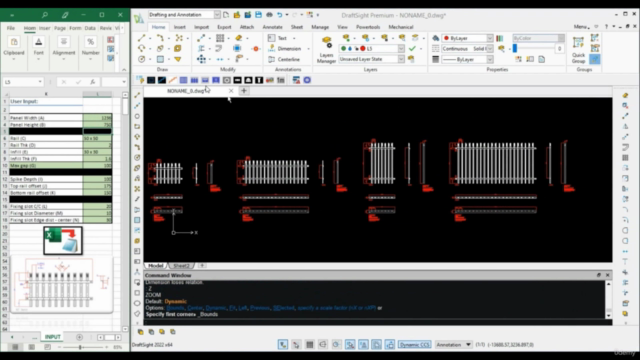
Task: Open the Continuous line style dropdown
Action: coord(489,49)
